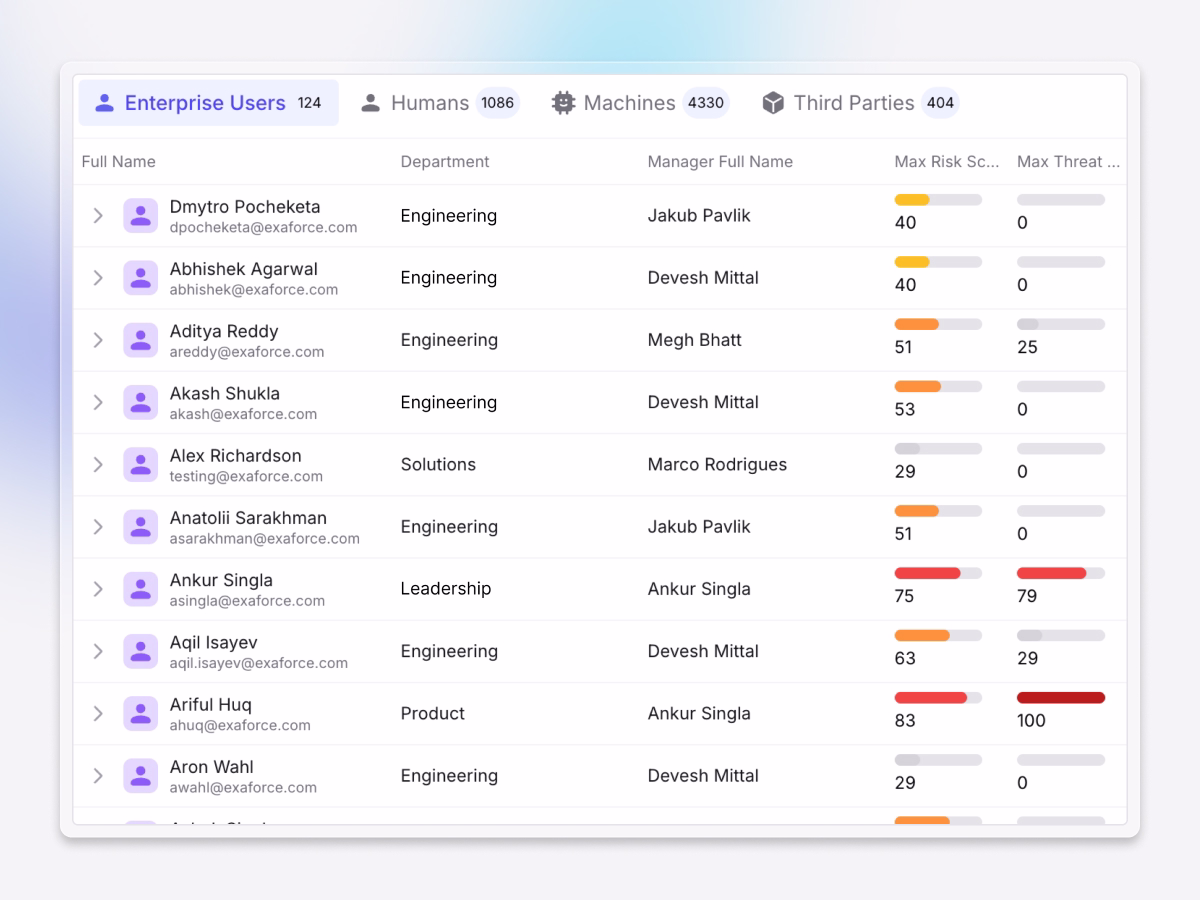Click Akash Shukla's avatar icon
This screenshot has height=900, width=1200.
tap(140, 402)
